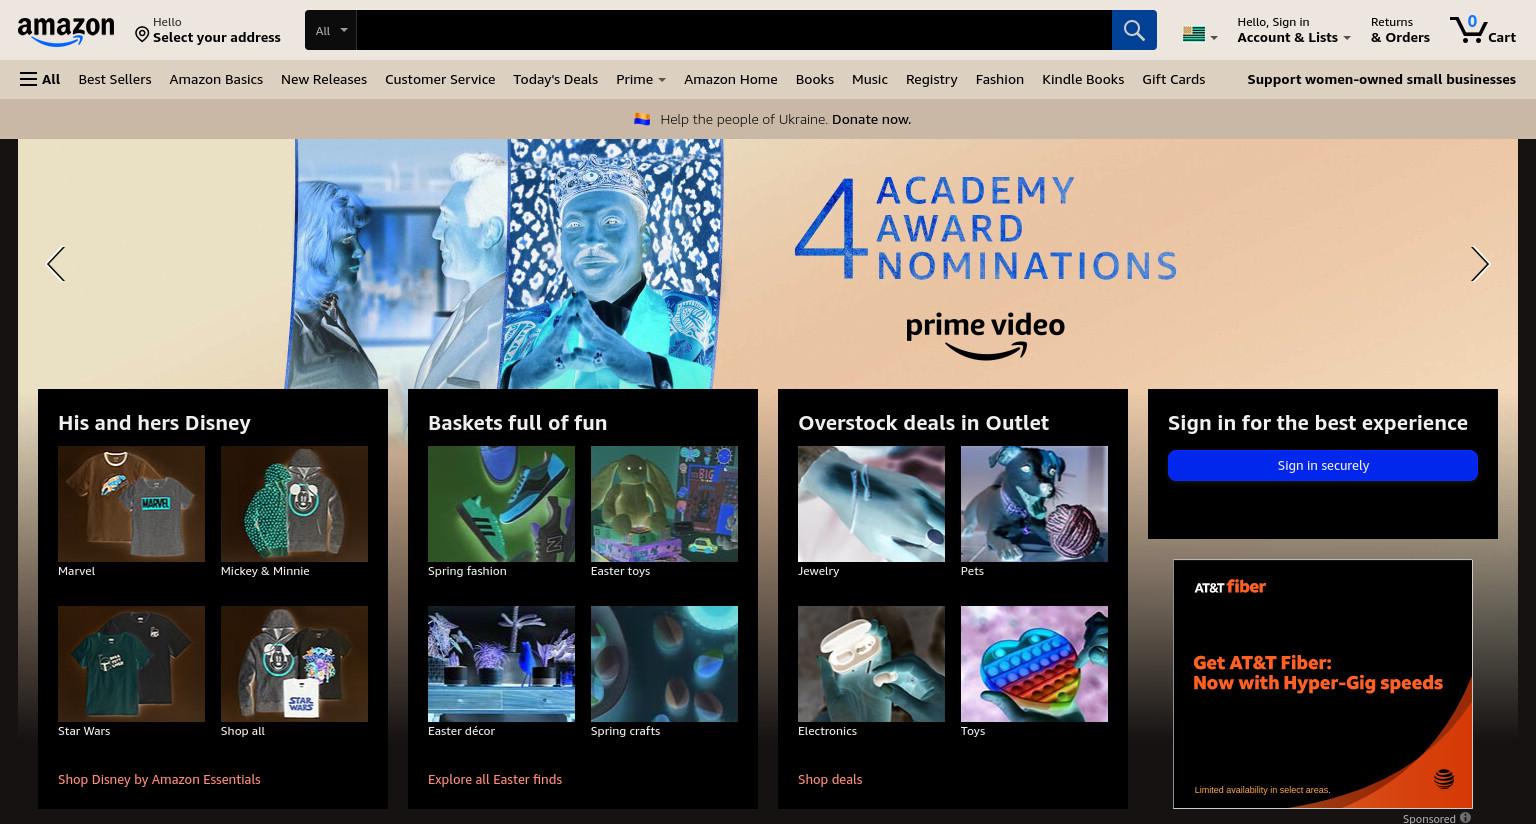Click the Sign in securely button
Screen dimensions: 1536x824
pyautogui.click(x=1323, y=465)
